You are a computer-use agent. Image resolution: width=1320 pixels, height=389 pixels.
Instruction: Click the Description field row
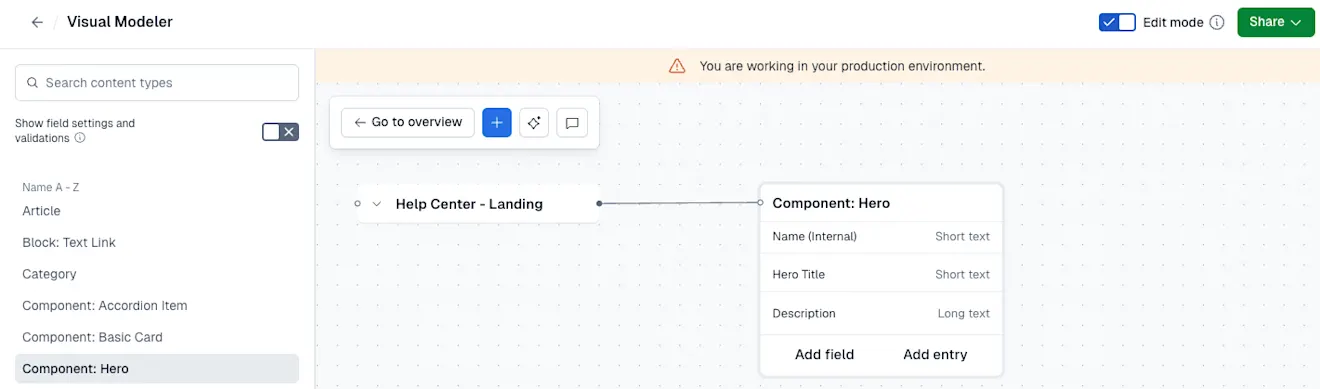[x=881, y=313]
